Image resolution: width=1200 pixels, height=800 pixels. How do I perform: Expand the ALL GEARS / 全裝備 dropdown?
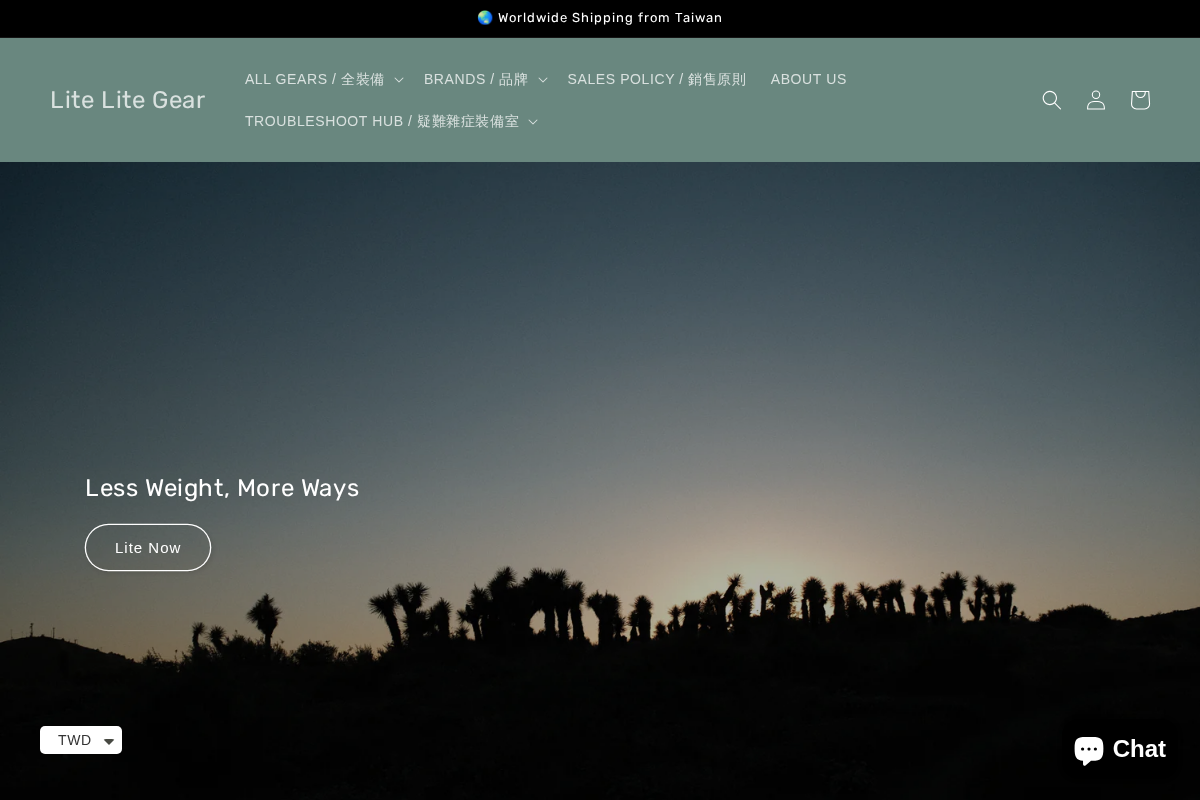[315, 79]
